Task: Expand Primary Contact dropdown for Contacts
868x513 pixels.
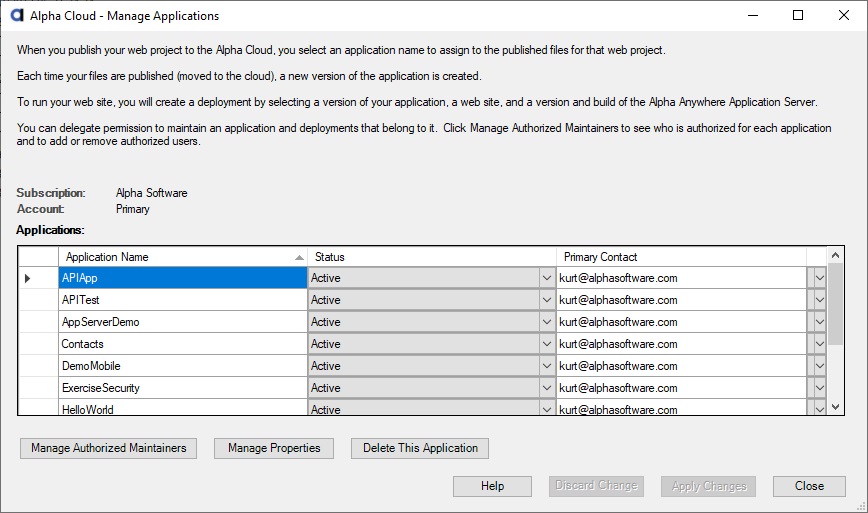Action: click(x=819, y=344)
